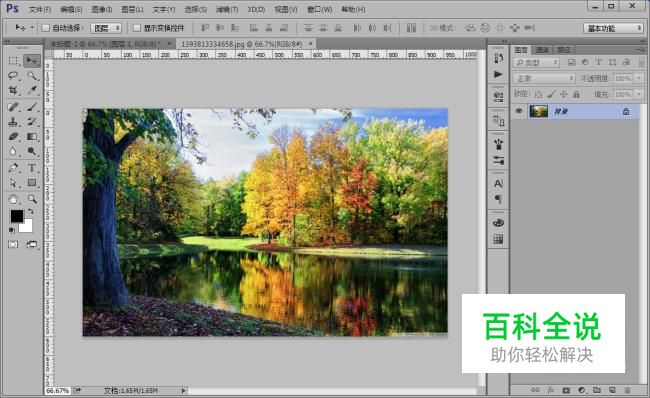The height and width of the screenshot is (398, 650).
Task: Click the foreground black color swatch
Action: pos(16,215)
